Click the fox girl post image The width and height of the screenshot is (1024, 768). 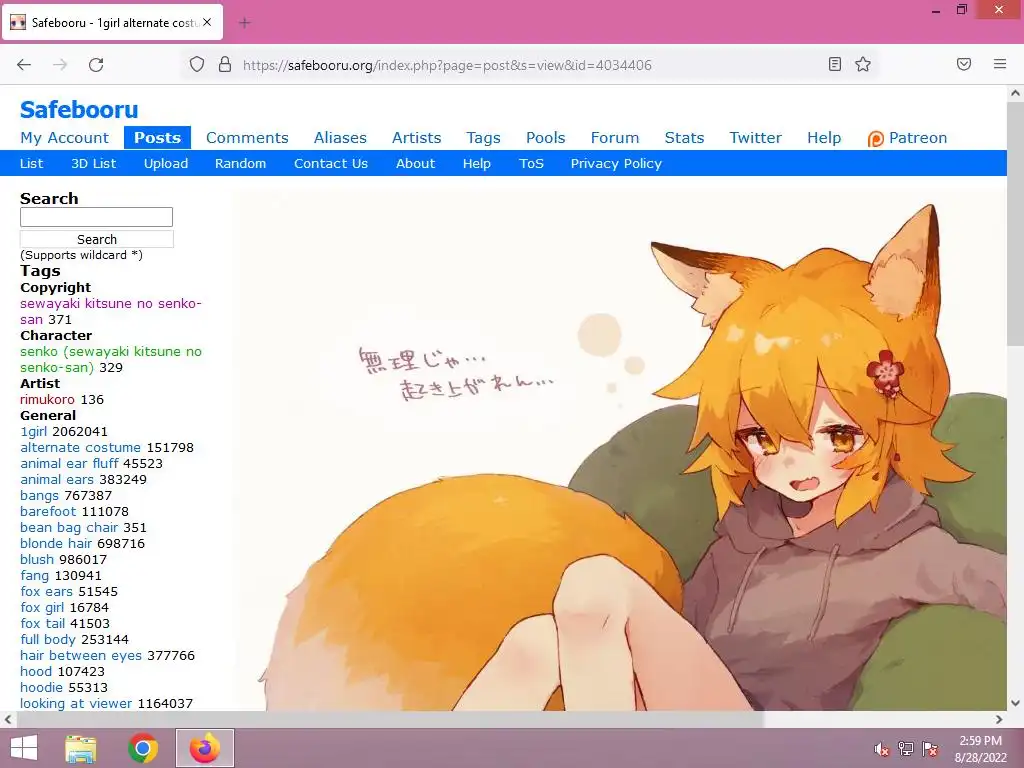tap(620, 449)
